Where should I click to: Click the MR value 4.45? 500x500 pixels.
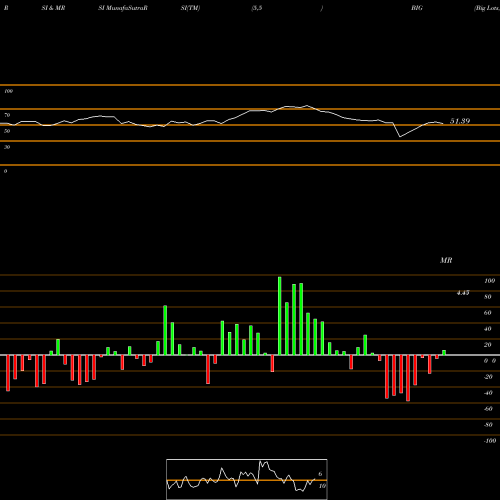tap(463, 293)
